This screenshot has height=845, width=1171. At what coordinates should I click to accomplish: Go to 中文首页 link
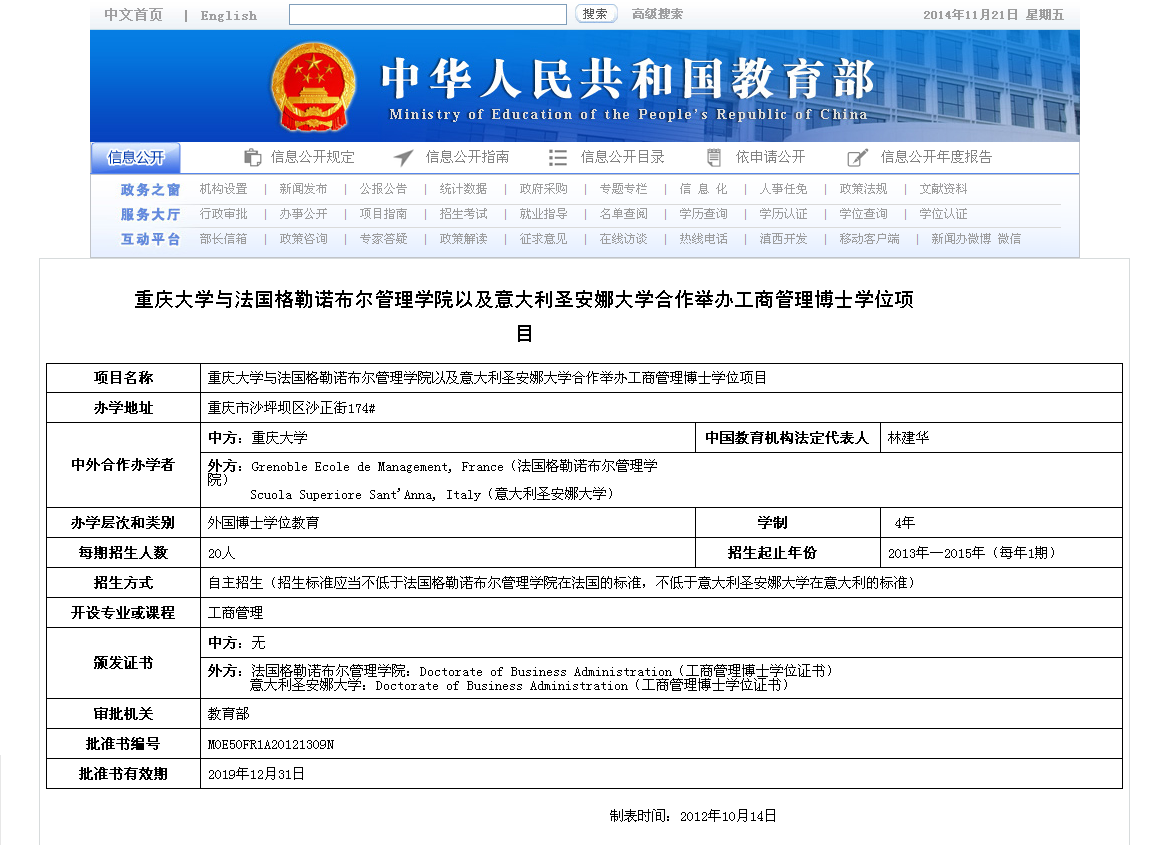pos(134,15)
